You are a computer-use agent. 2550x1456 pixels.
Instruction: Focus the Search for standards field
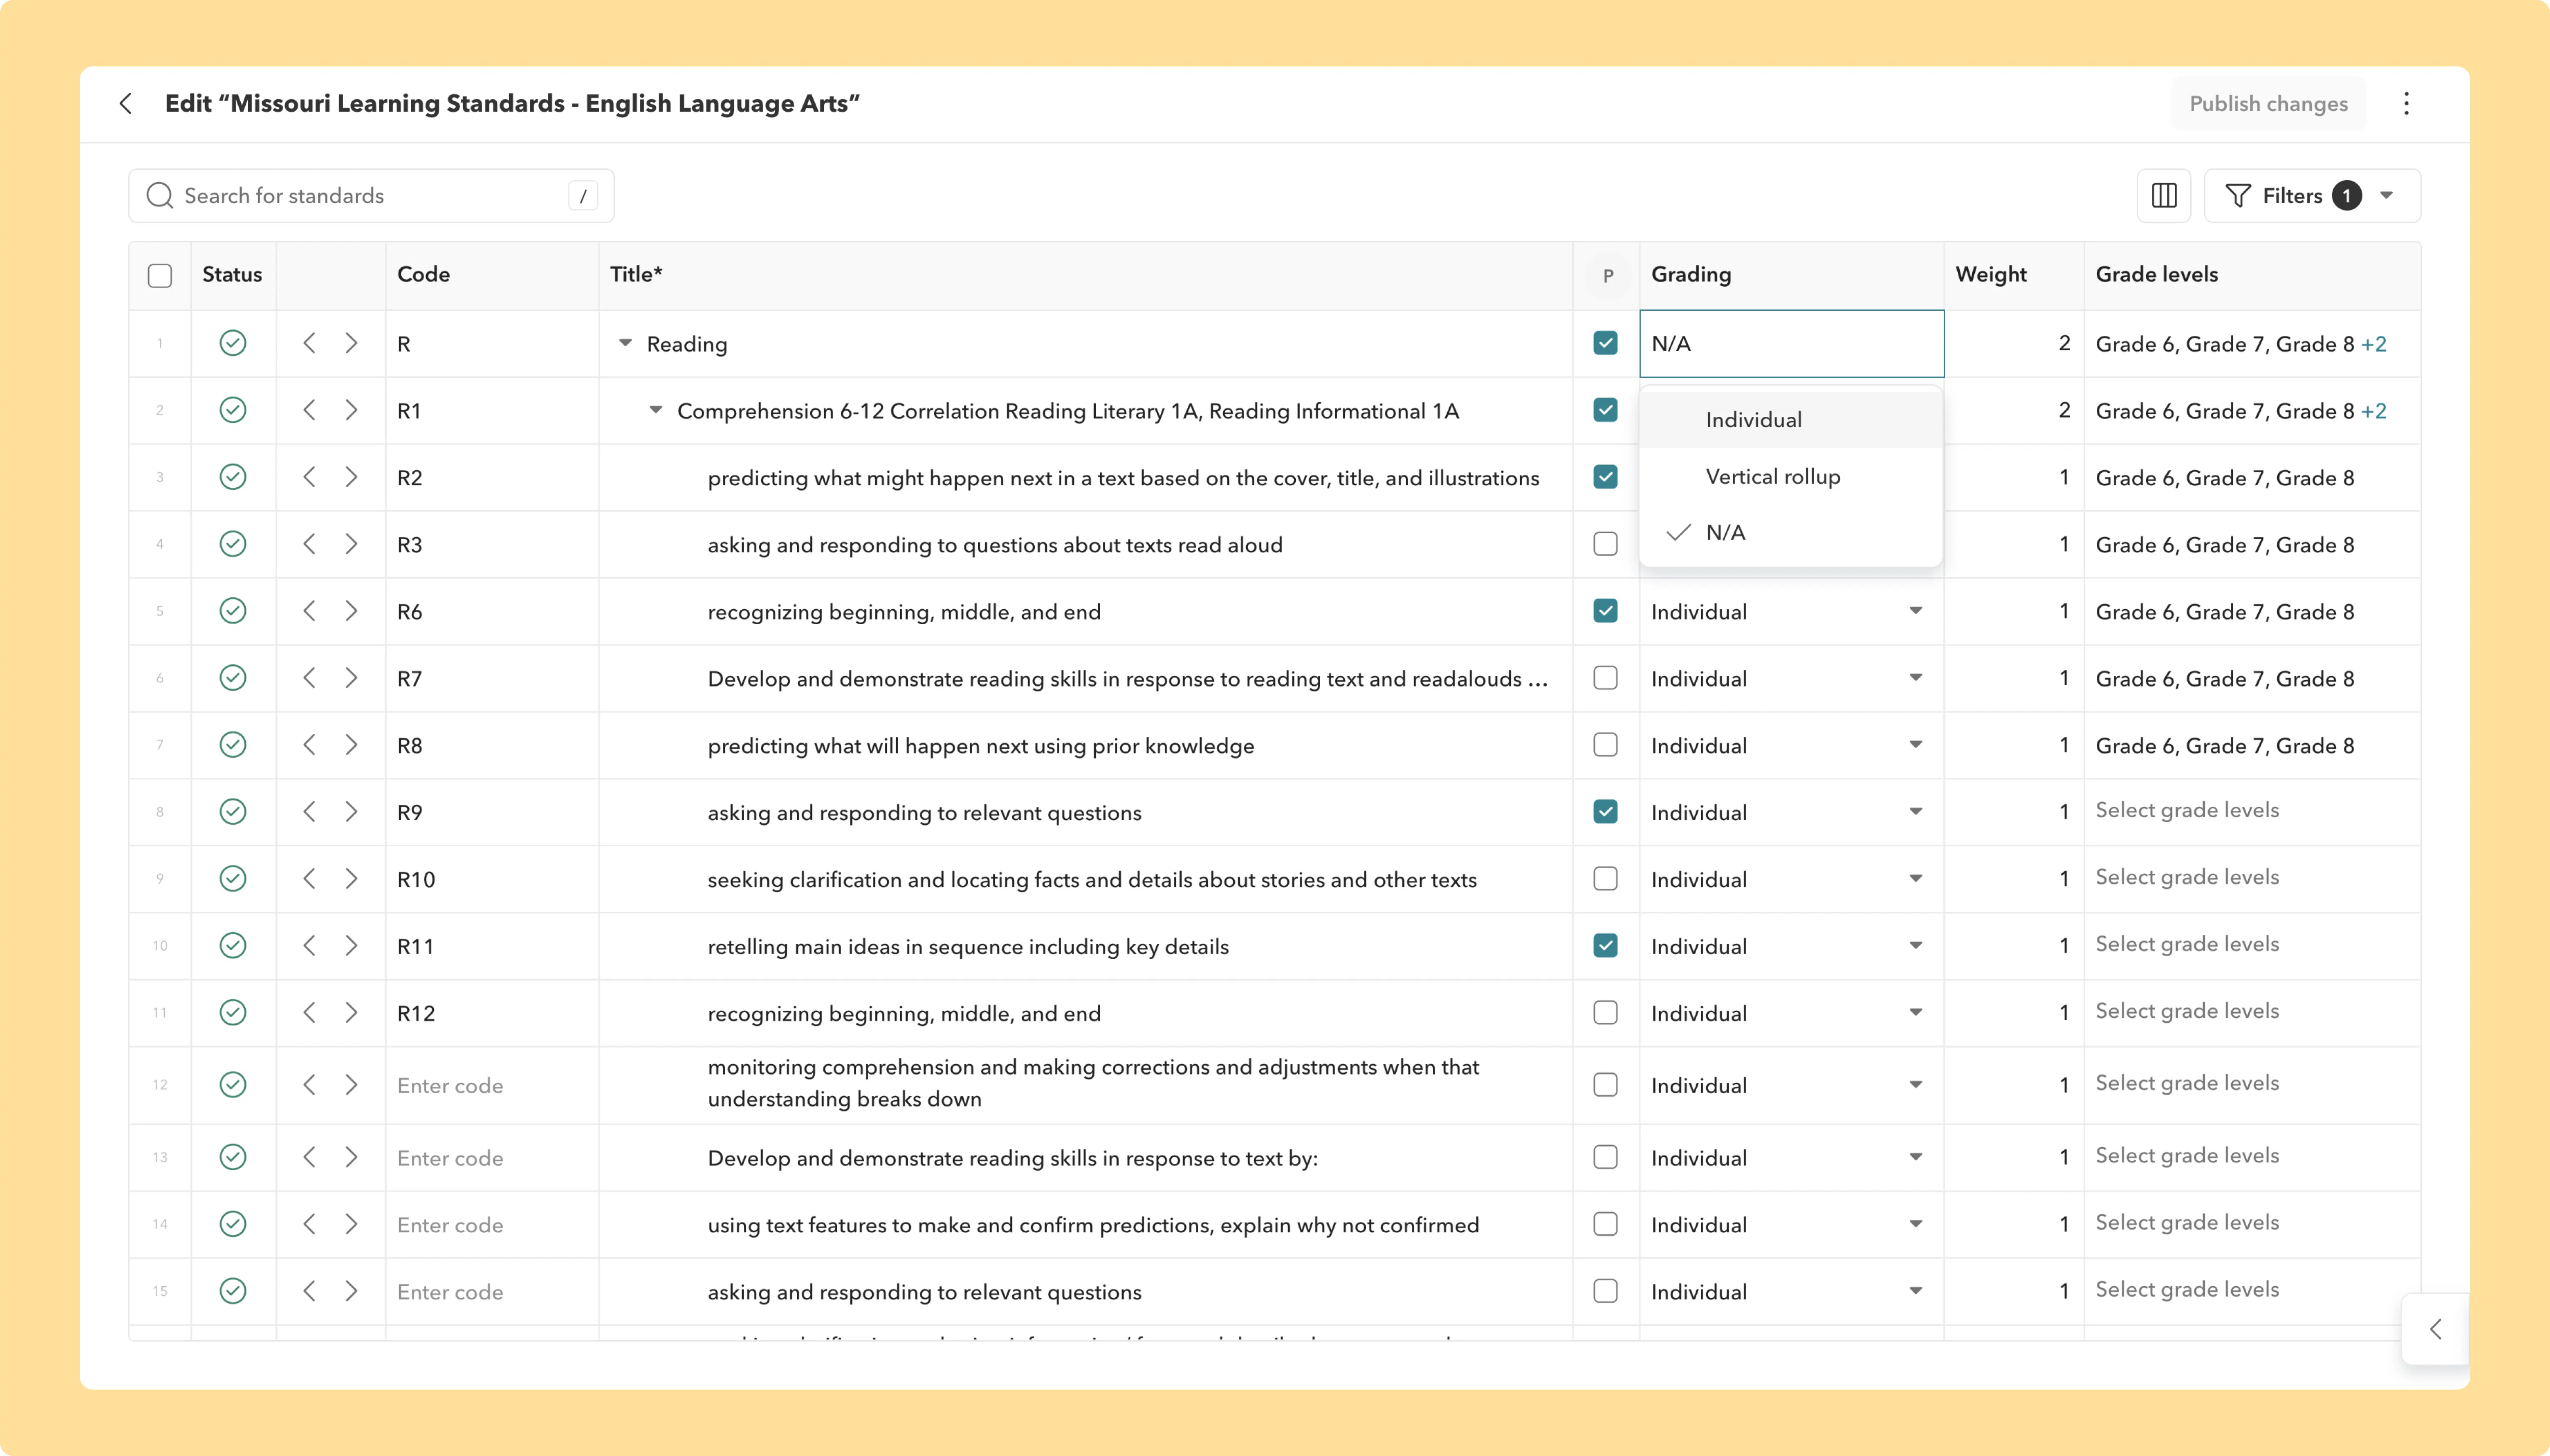pos(371,196)
